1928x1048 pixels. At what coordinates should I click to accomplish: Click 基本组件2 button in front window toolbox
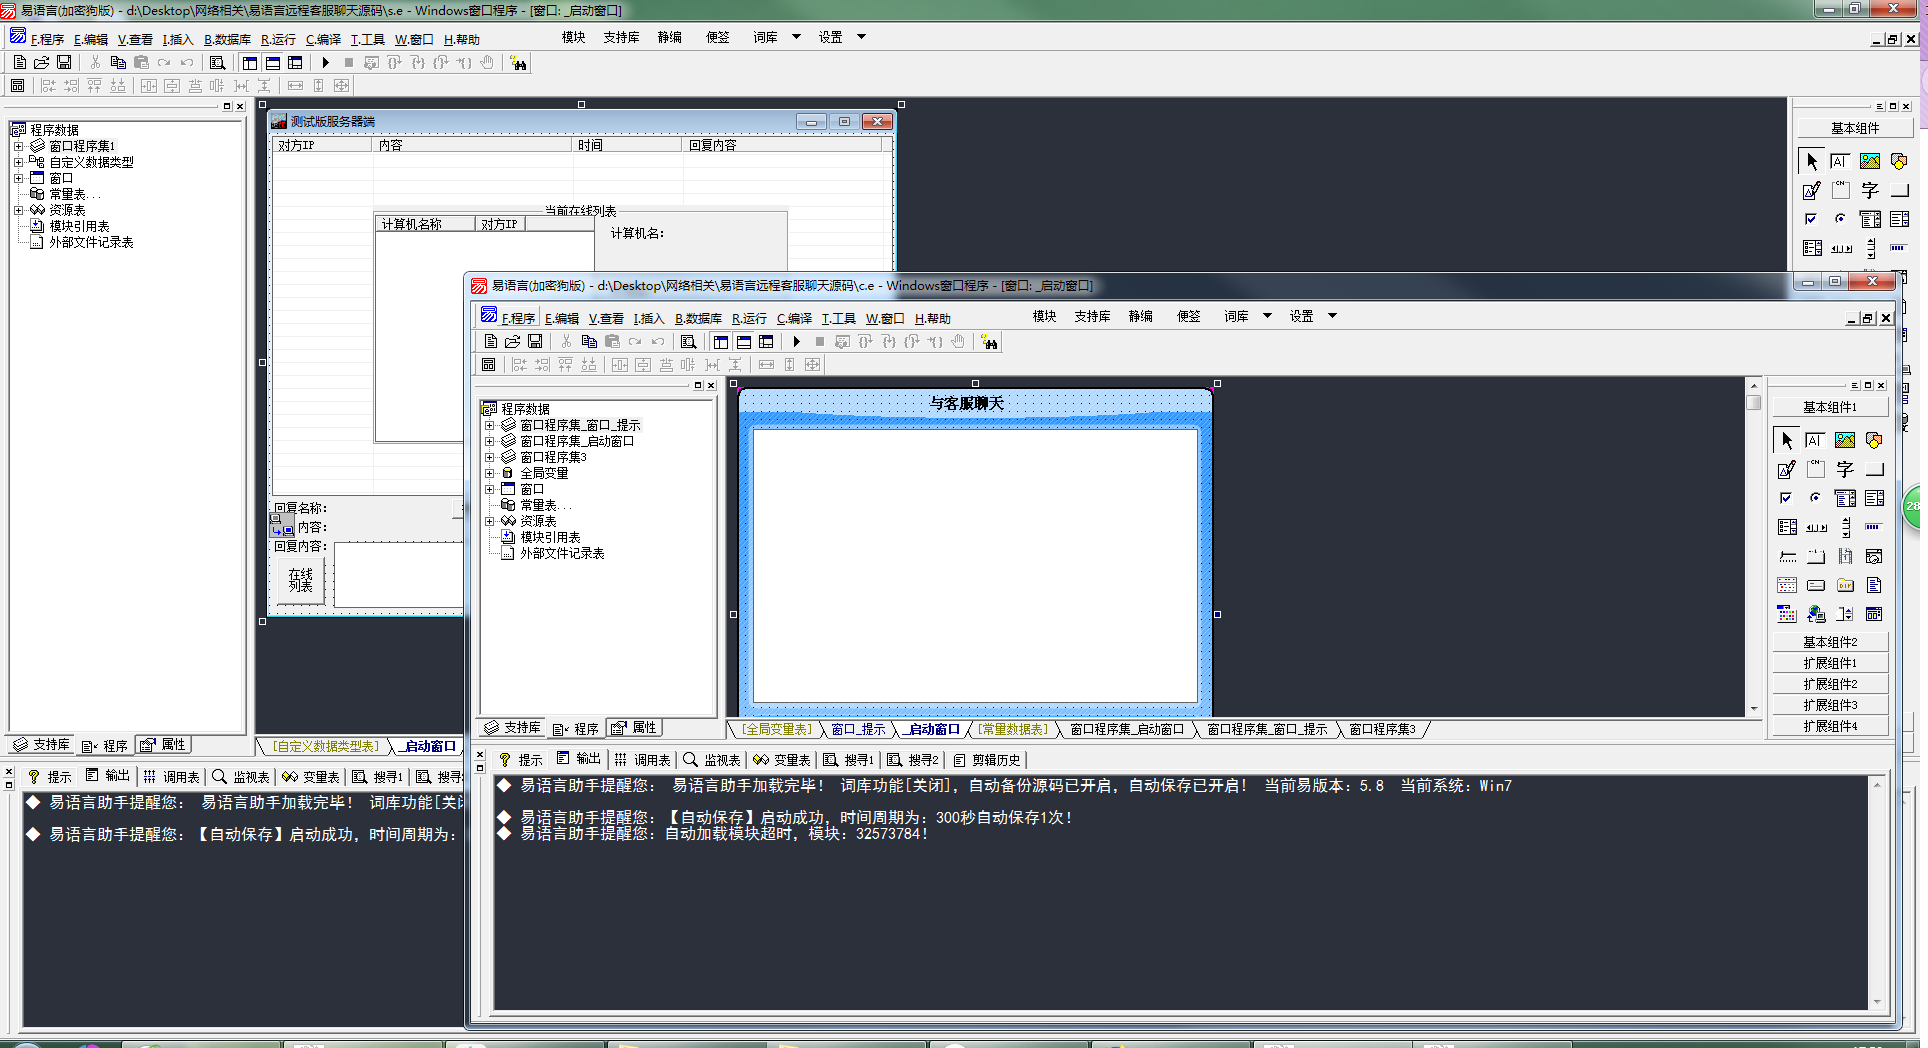[1830, 642]
